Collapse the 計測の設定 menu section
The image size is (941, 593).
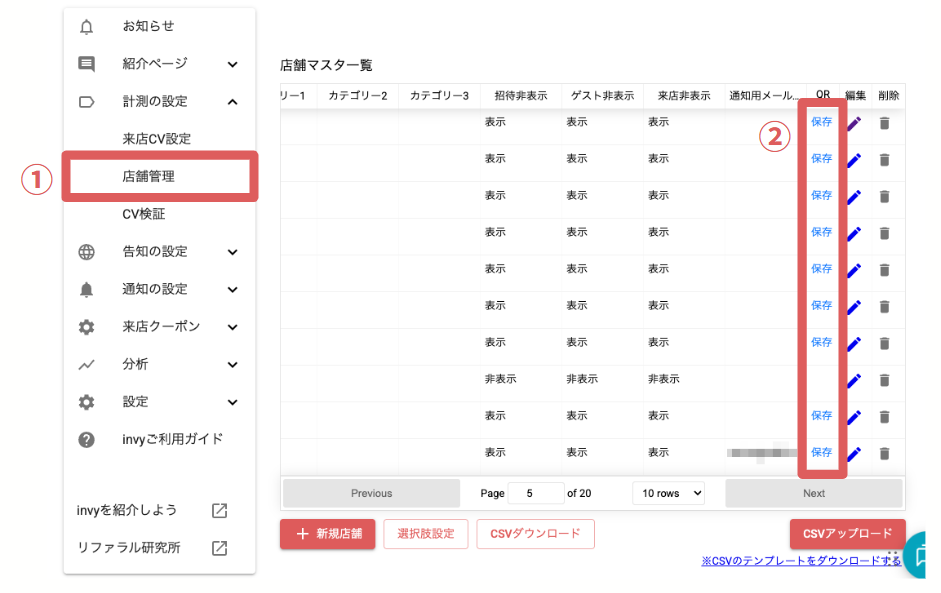[x=232, y=102]
